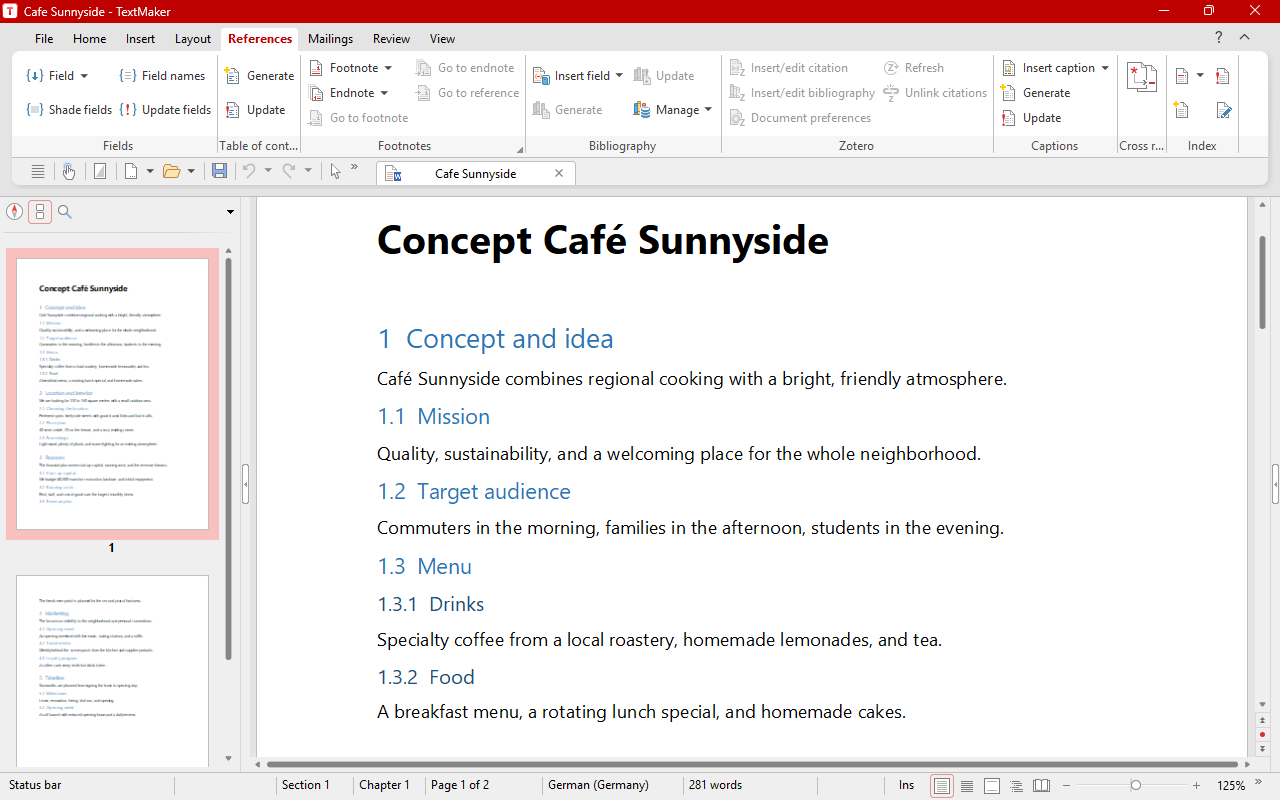Click the 125% zoom level
This screenshot has width=1280, height=800.
tap(1231, 785)
